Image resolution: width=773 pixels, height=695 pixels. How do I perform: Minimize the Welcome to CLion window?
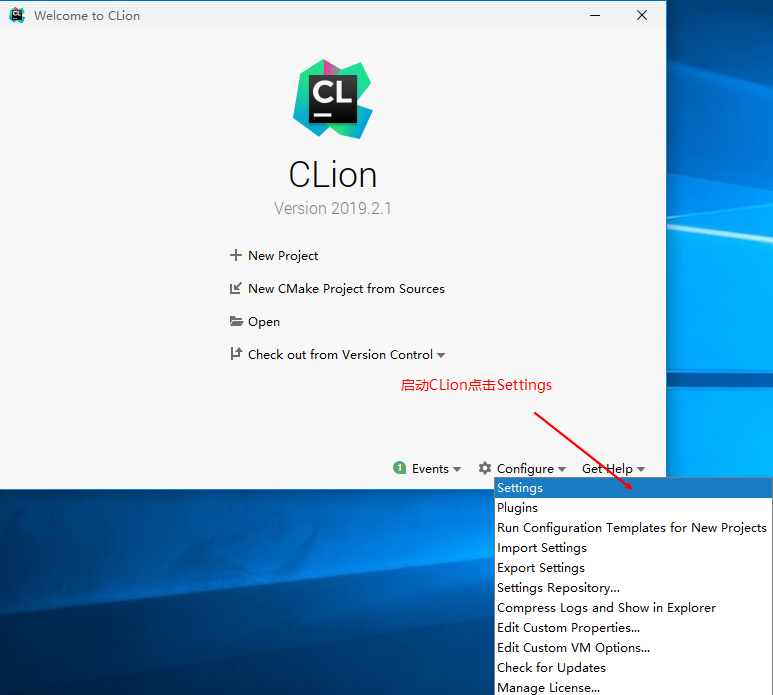point(595,15)
